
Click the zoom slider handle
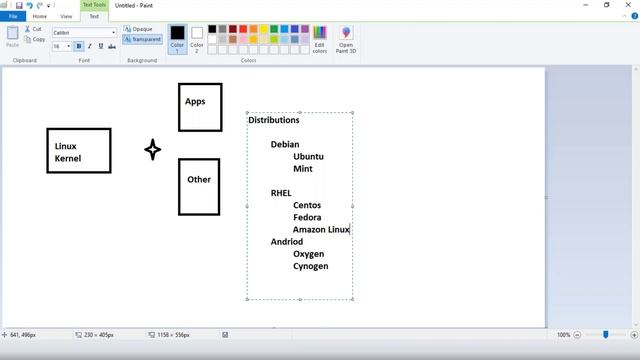(606, 335)
